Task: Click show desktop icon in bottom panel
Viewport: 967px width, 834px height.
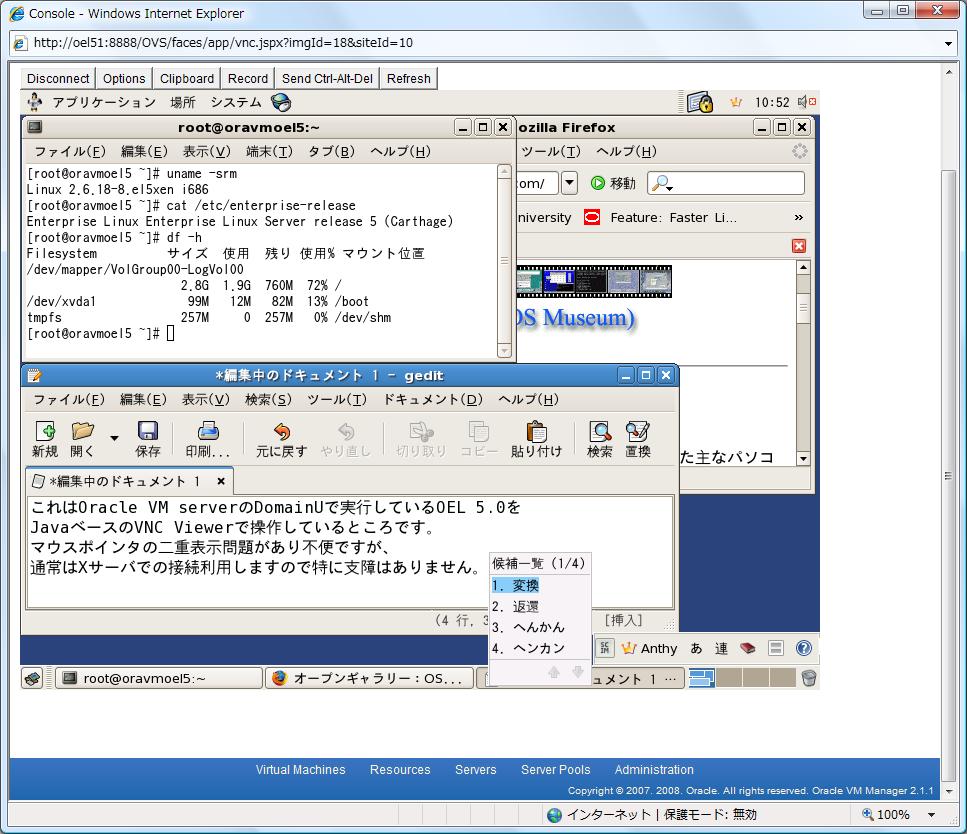Action: (x=33, y=679)
